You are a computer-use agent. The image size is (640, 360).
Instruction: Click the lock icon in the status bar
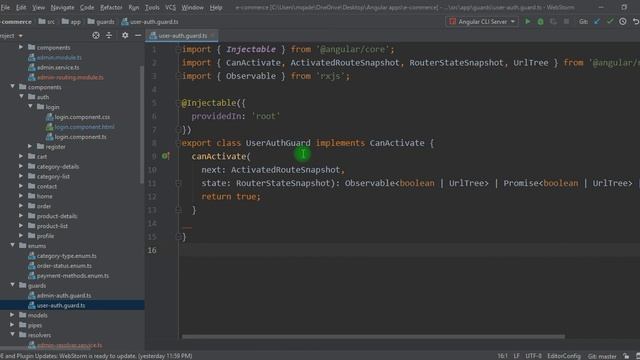(626, 356)
